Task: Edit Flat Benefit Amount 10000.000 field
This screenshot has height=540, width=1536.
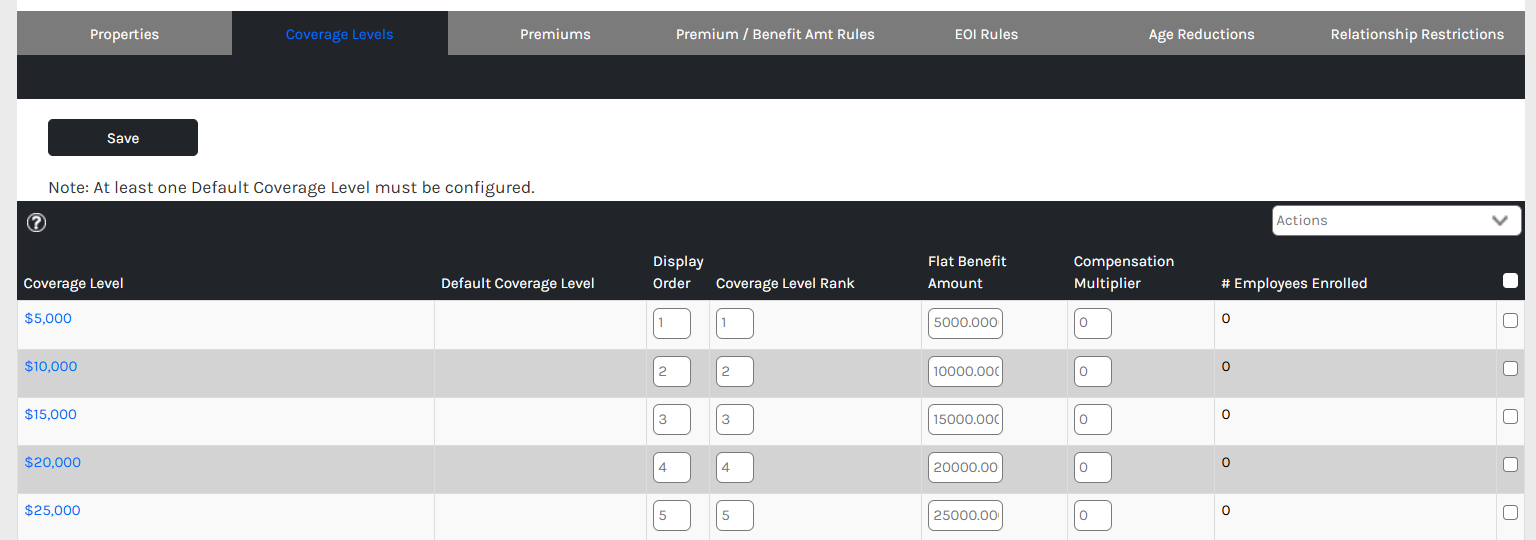Action: point(965,372)
